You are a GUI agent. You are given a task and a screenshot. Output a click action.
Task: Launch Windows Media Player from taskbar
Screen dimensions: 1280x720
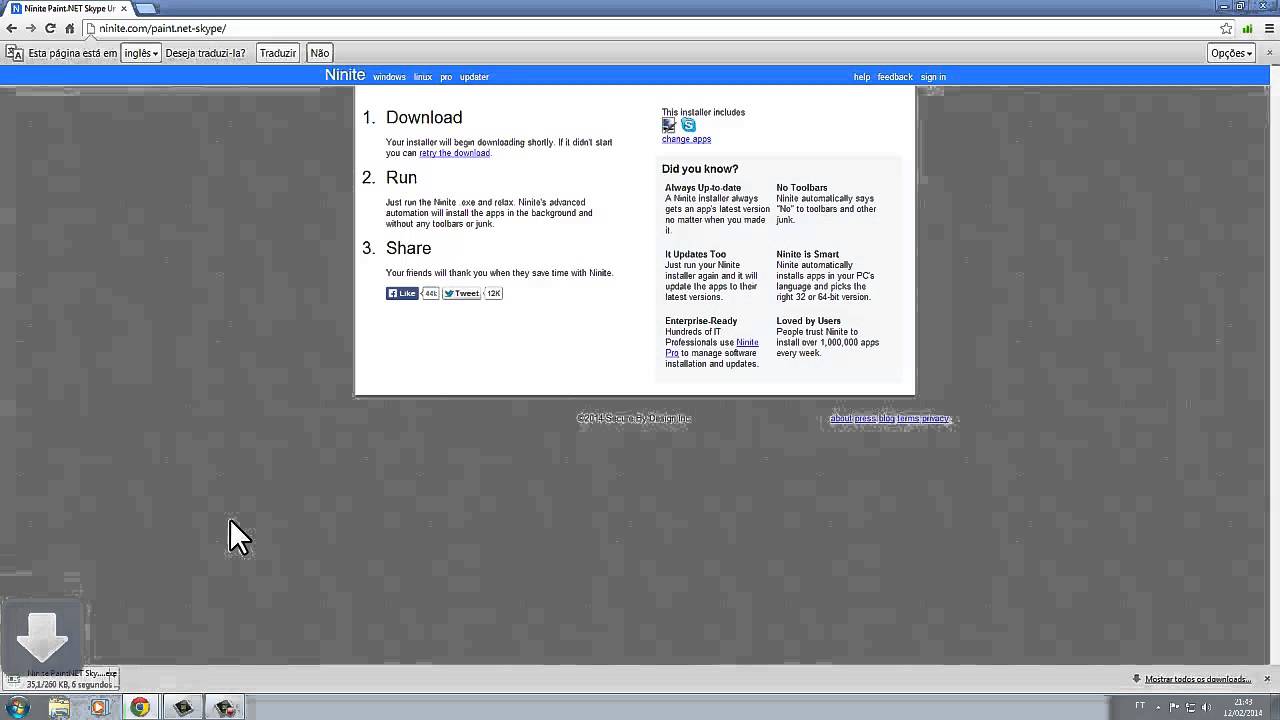point(99,708)
